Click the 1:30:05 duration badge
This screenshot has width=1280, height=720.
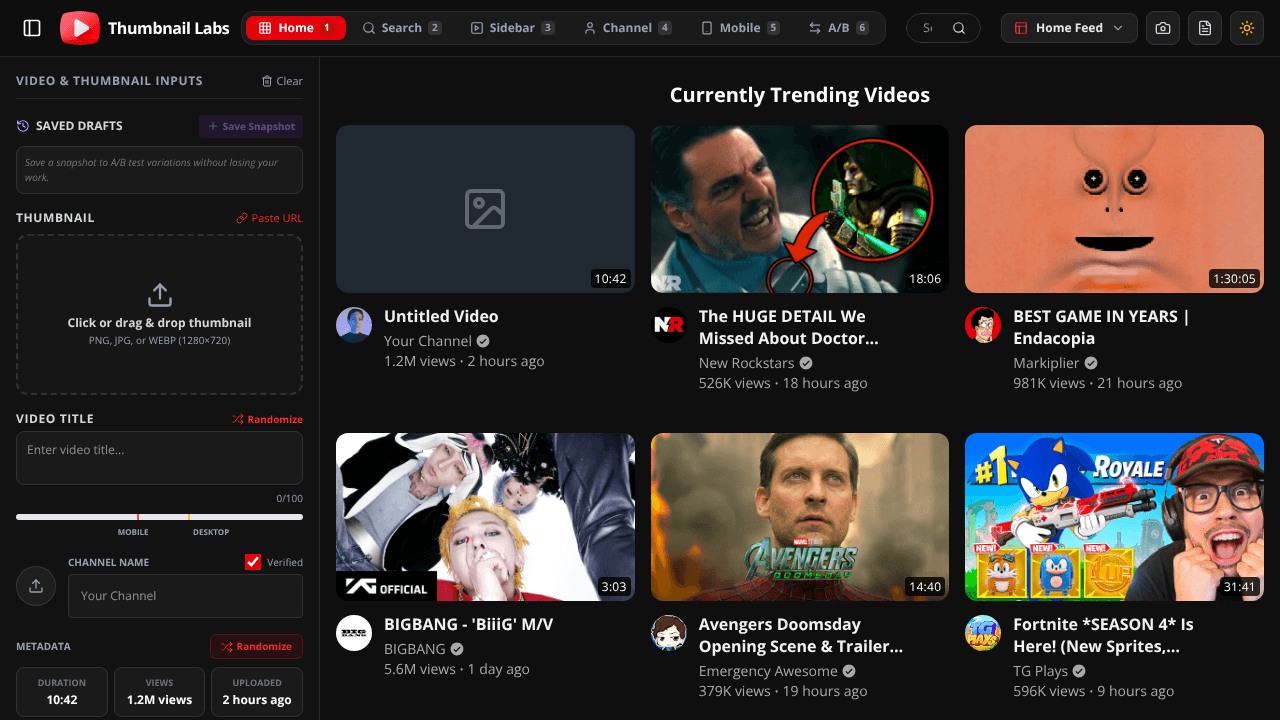tap(1233, 279)
